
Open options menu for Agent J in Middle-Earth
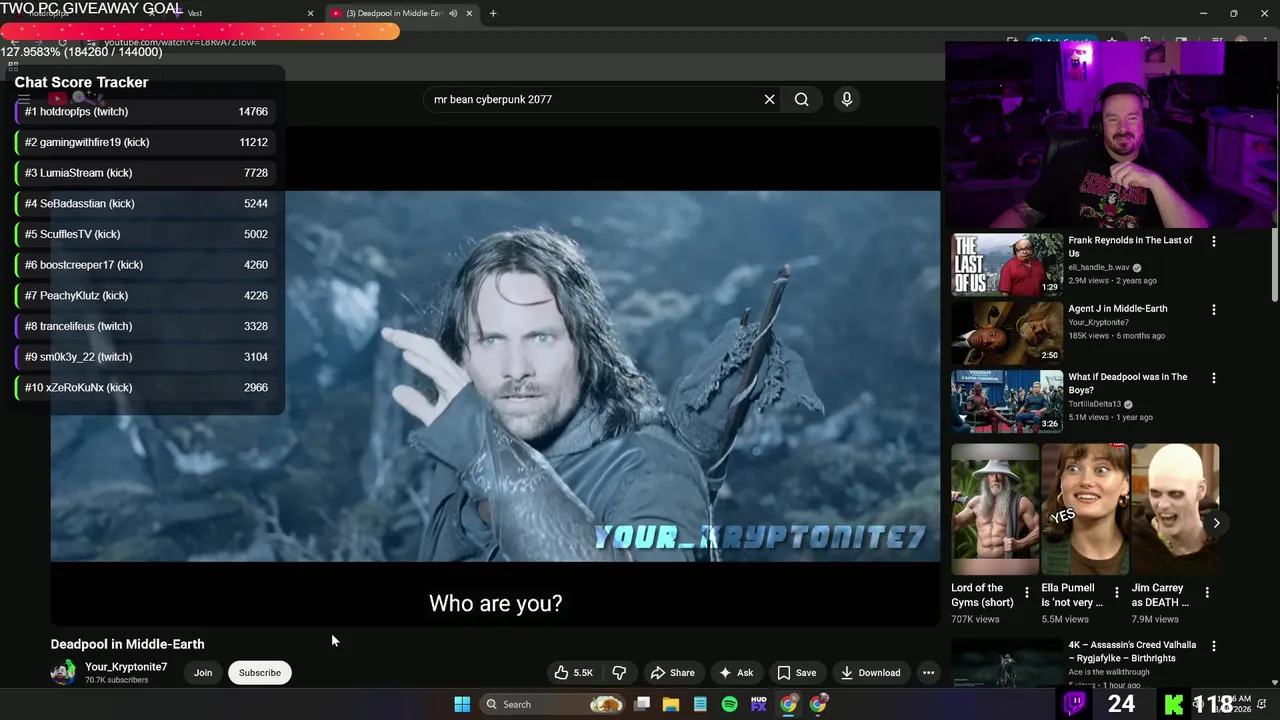coord(1214,310)
